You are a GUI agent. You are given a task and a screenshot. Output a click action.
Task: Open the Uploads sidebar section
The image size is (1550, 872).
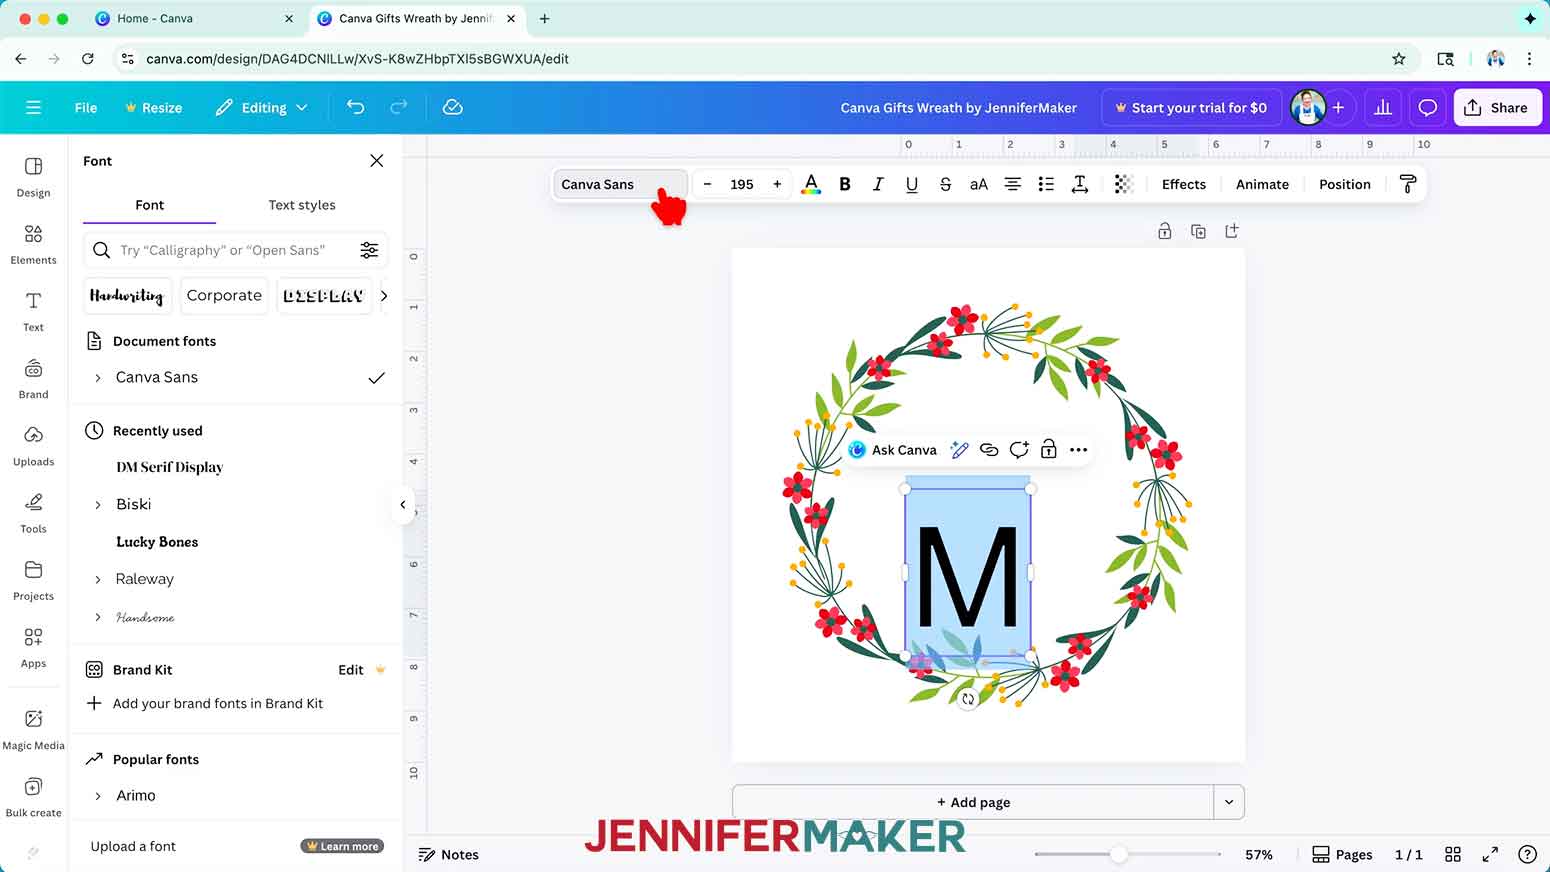click(33, 445)
